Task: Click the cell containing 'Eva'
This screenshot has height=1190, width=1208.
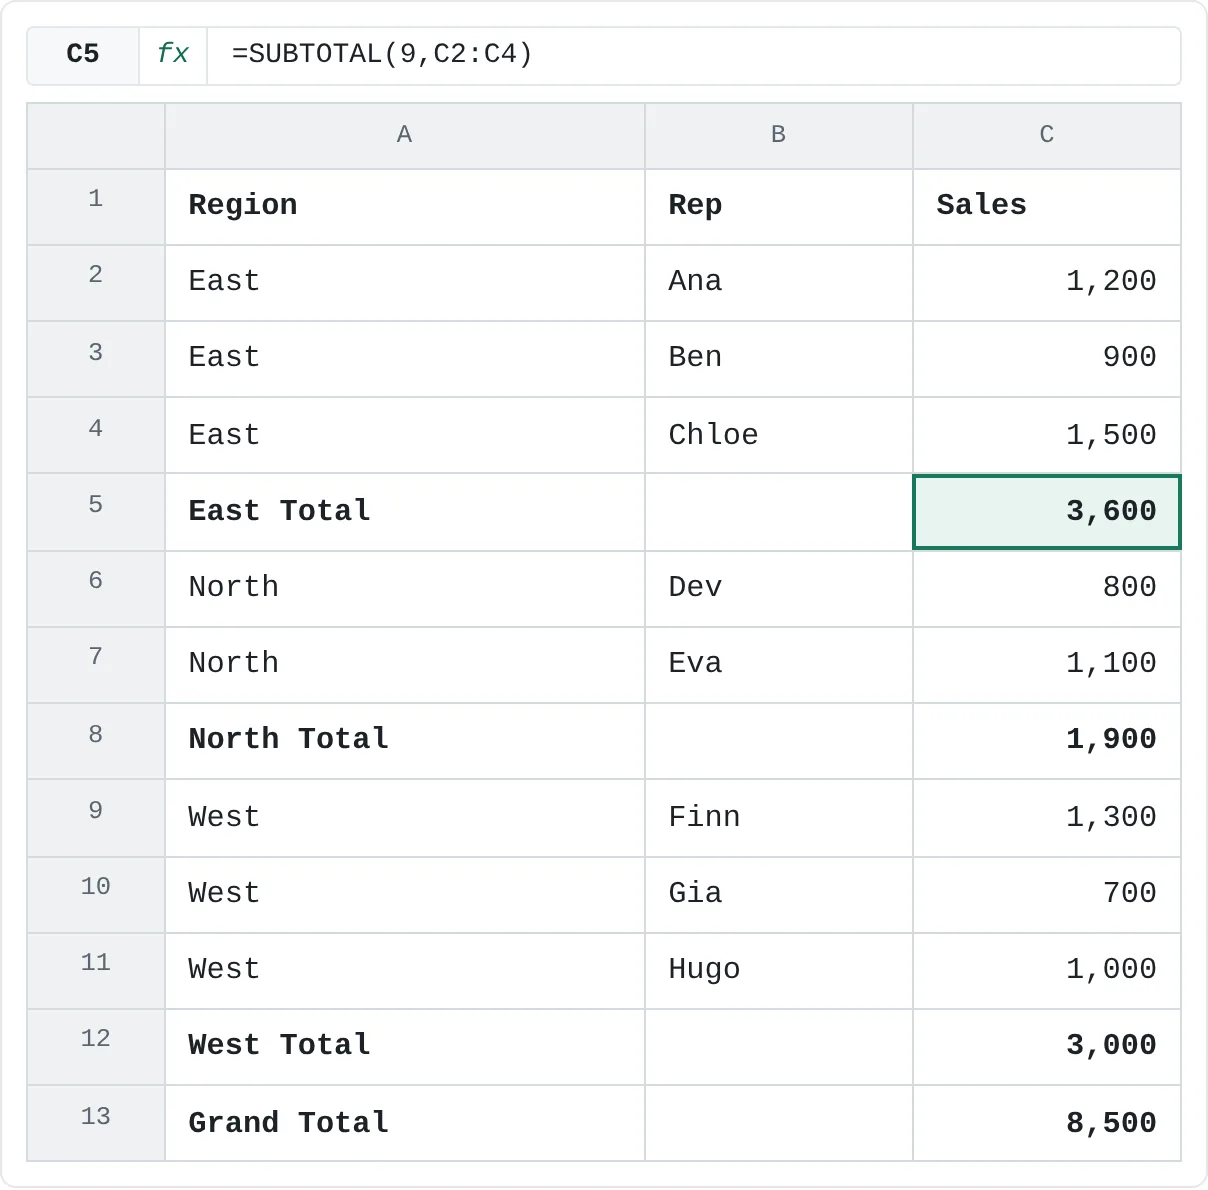Action: coord(779,665)
